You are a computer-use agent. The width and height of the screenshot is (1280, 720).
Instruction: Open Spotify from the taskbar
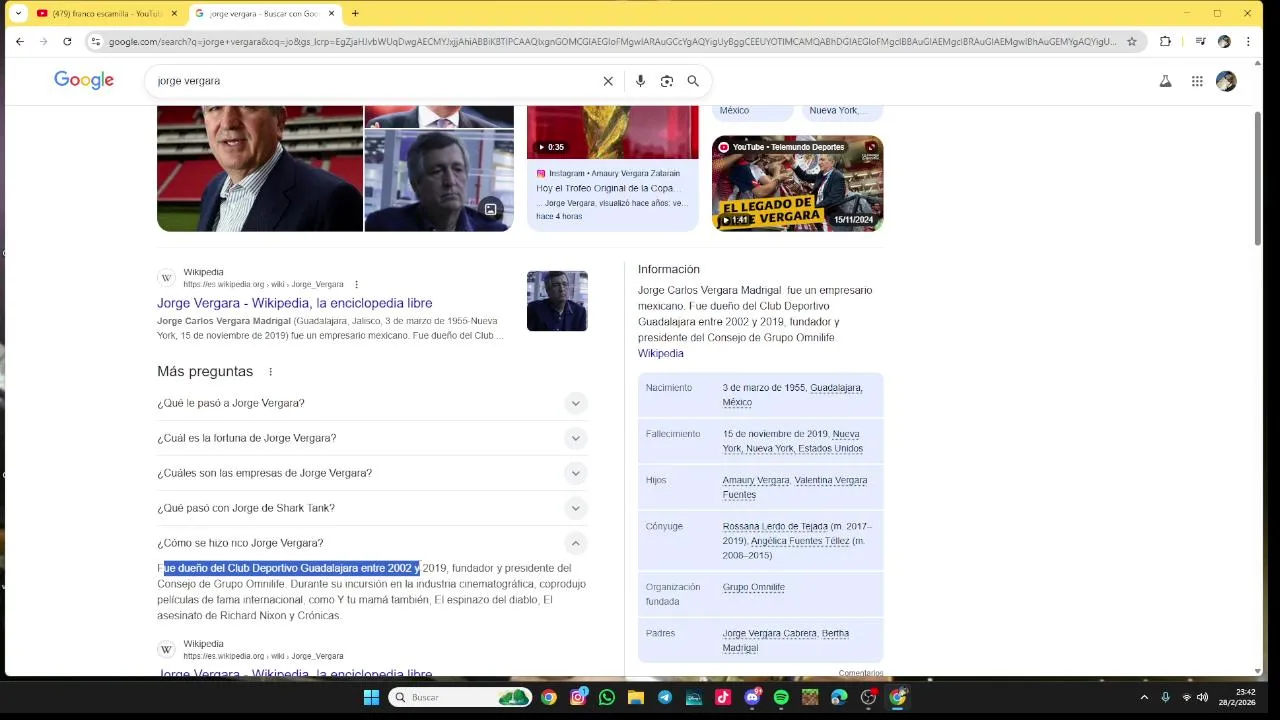tap(781, 697)
